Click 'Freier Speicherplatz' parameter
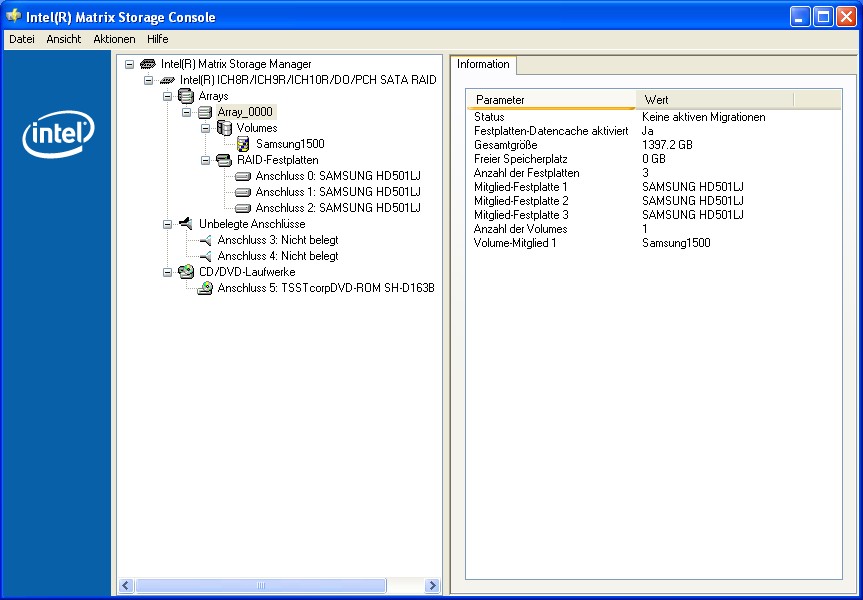The width and height of the screenshot is (863, 600). pos(520,159)
